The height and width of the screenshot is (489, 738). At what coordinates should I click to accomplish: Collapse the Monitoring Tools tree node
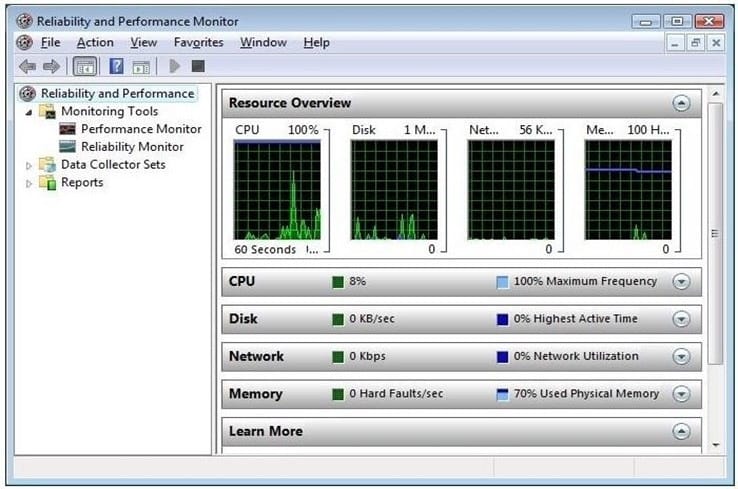tap(29, 112)
